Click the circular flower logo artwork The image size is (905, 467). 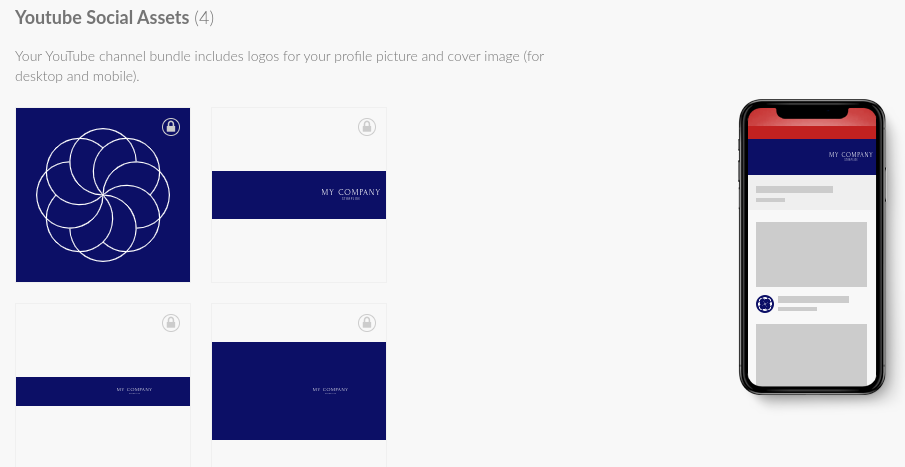click(103, 195)
